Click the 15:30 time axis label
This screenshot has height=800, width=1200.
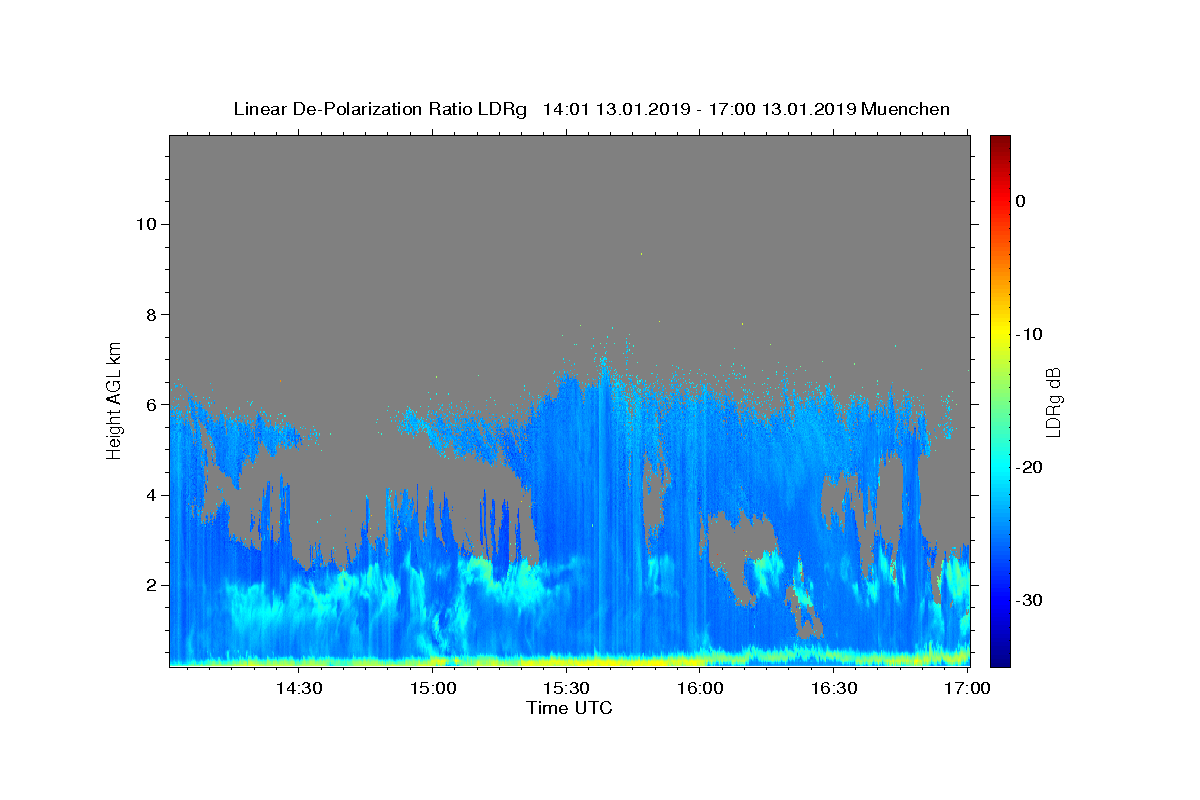coord(566,689)
